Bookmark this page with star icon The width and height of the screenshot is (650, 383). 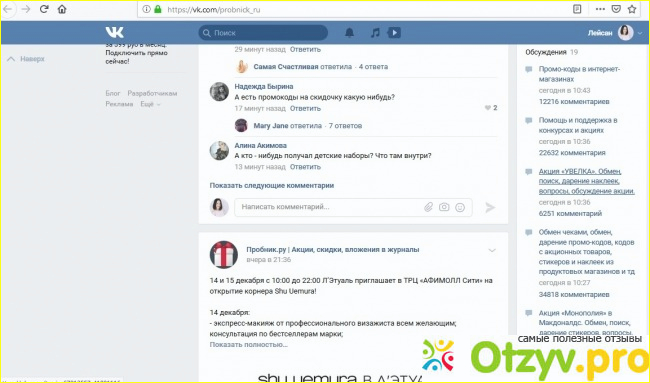pos(632,9)
